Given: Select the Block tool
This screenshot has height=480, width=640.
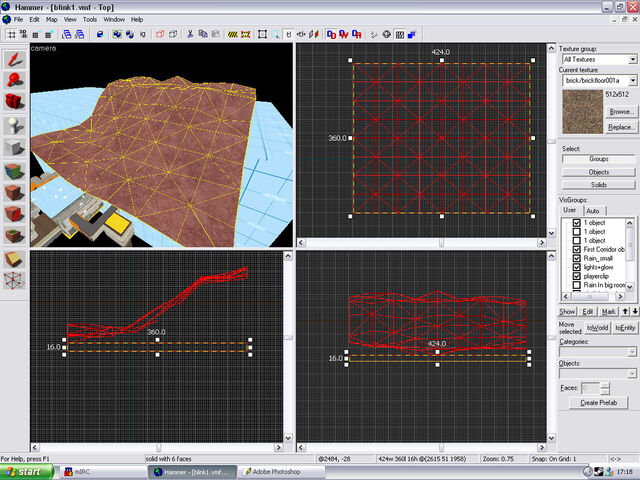Looking at the screenshot, I should pos(15,147).
